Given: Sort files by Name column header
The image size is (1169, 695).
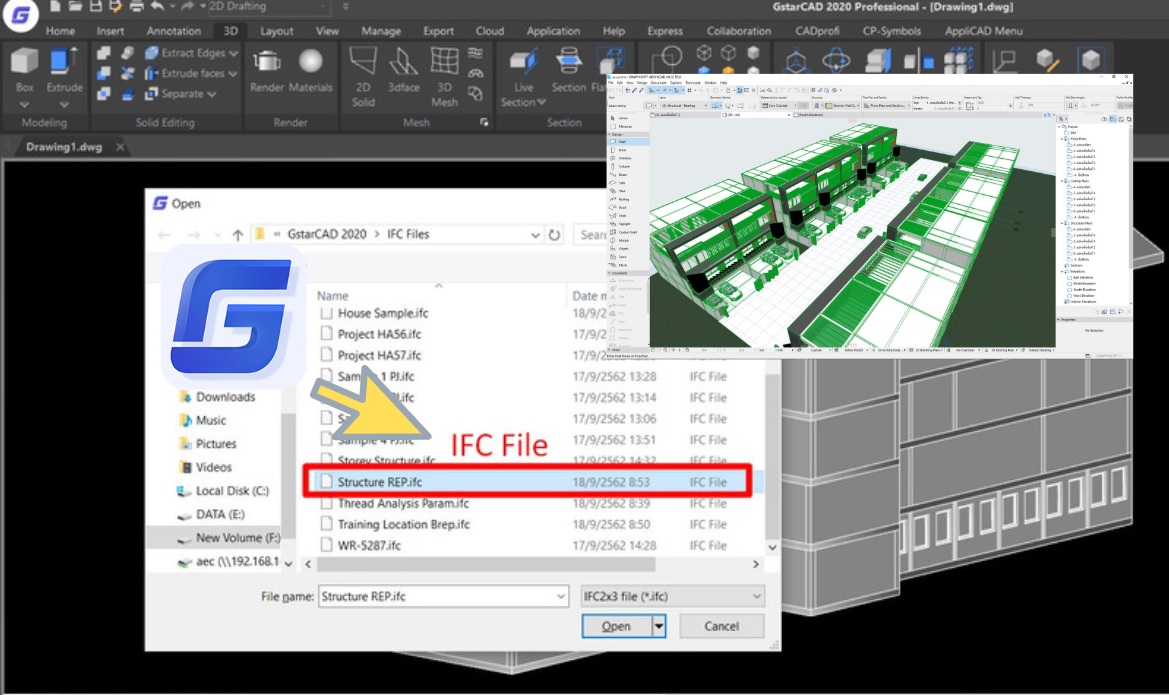Looking at the screenshot, I should (x=333, y=296).
